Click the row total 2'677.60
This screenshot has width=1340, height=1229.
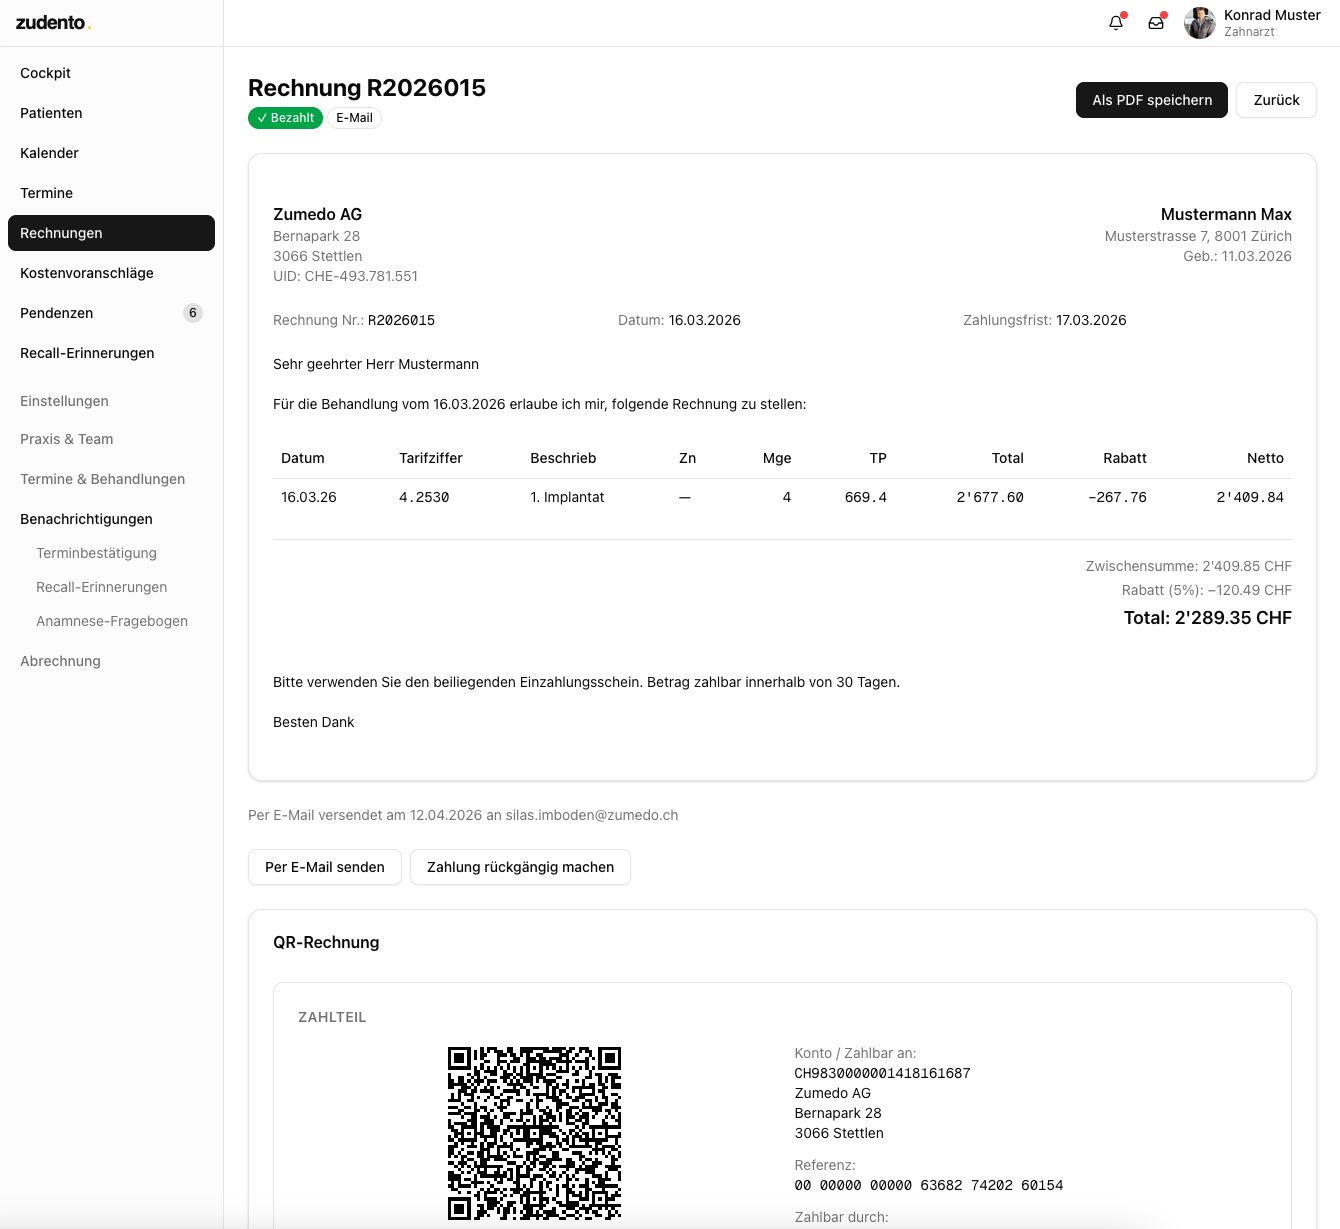990,497
